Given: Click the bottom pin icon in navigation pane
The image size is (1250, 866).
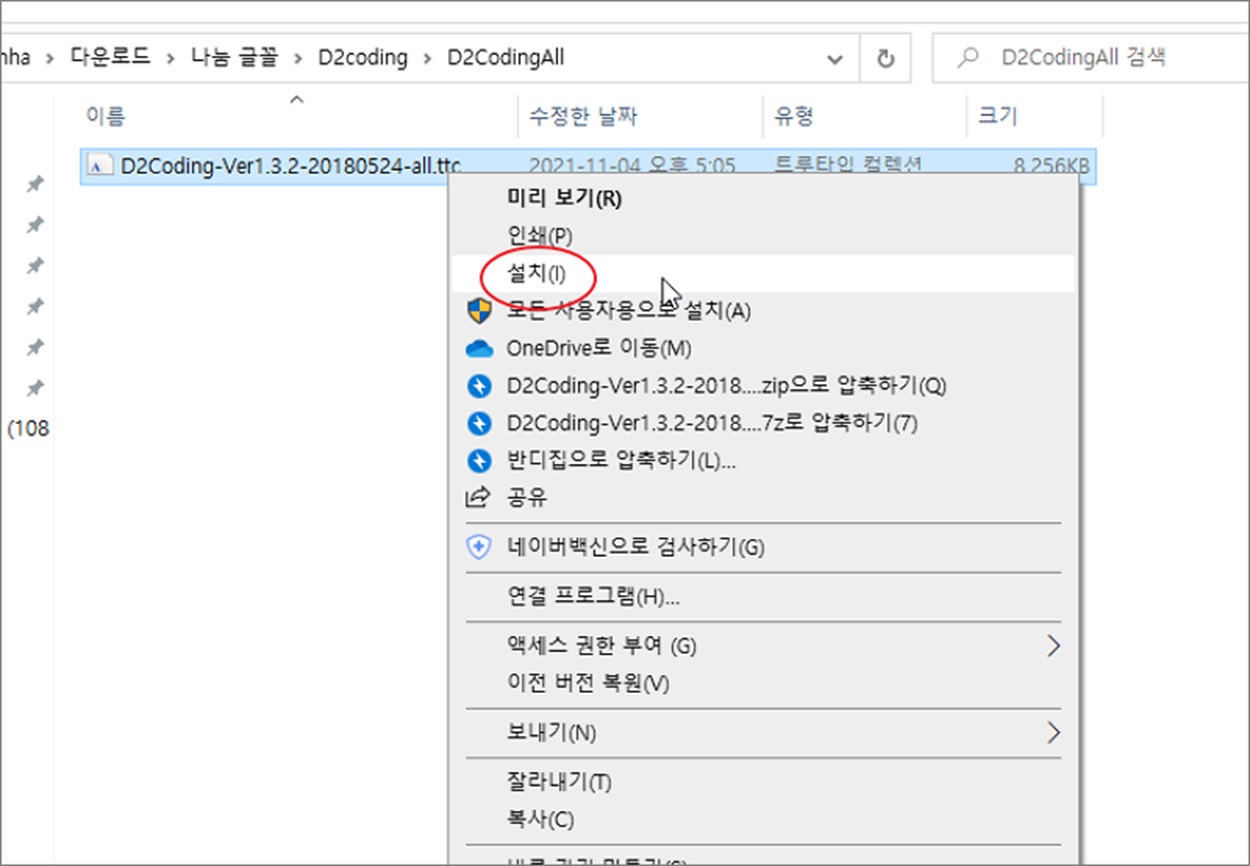Looking at the screenshot, I should click(x=35, y=387).
